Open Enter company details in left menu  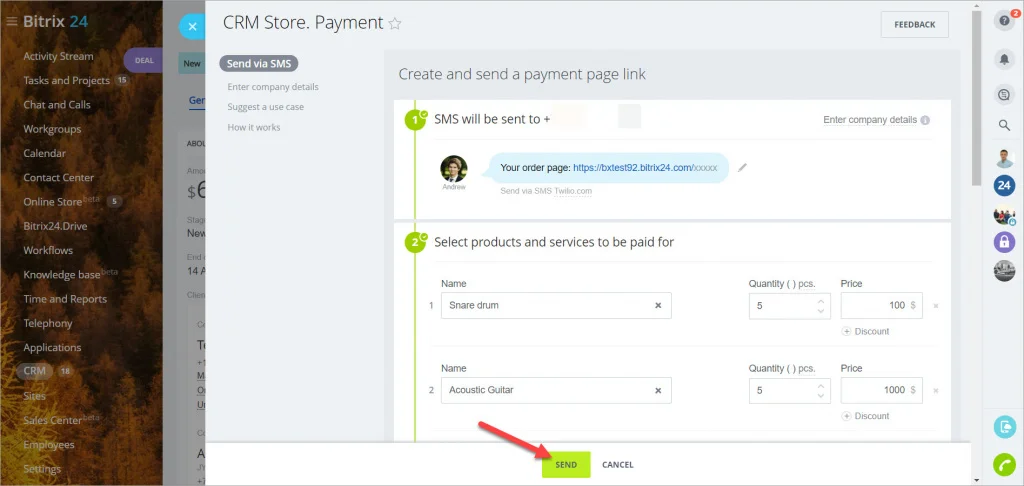(273, 87)
